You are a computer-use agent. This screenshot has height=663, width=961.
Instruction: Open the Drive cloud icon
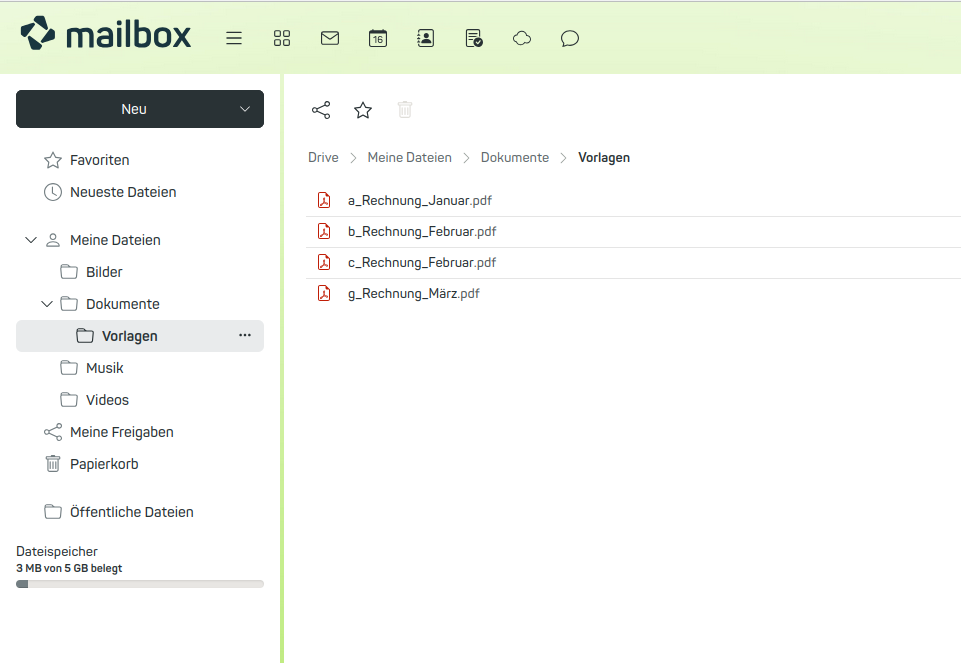coord(522,38)
